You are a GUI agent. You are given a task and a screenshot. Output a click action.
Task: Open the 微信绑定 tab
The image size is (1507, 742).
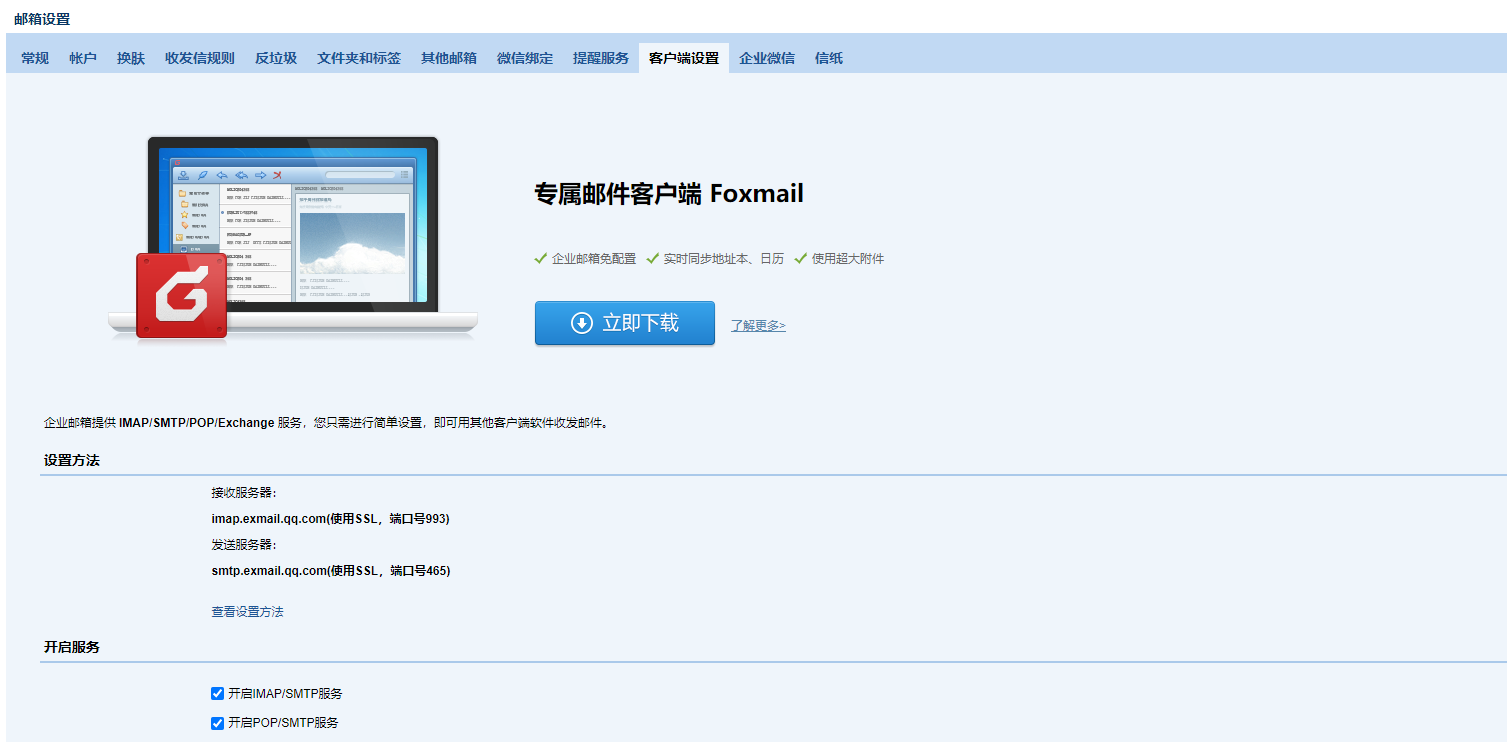pyautogui.click(x=525, y=58)
